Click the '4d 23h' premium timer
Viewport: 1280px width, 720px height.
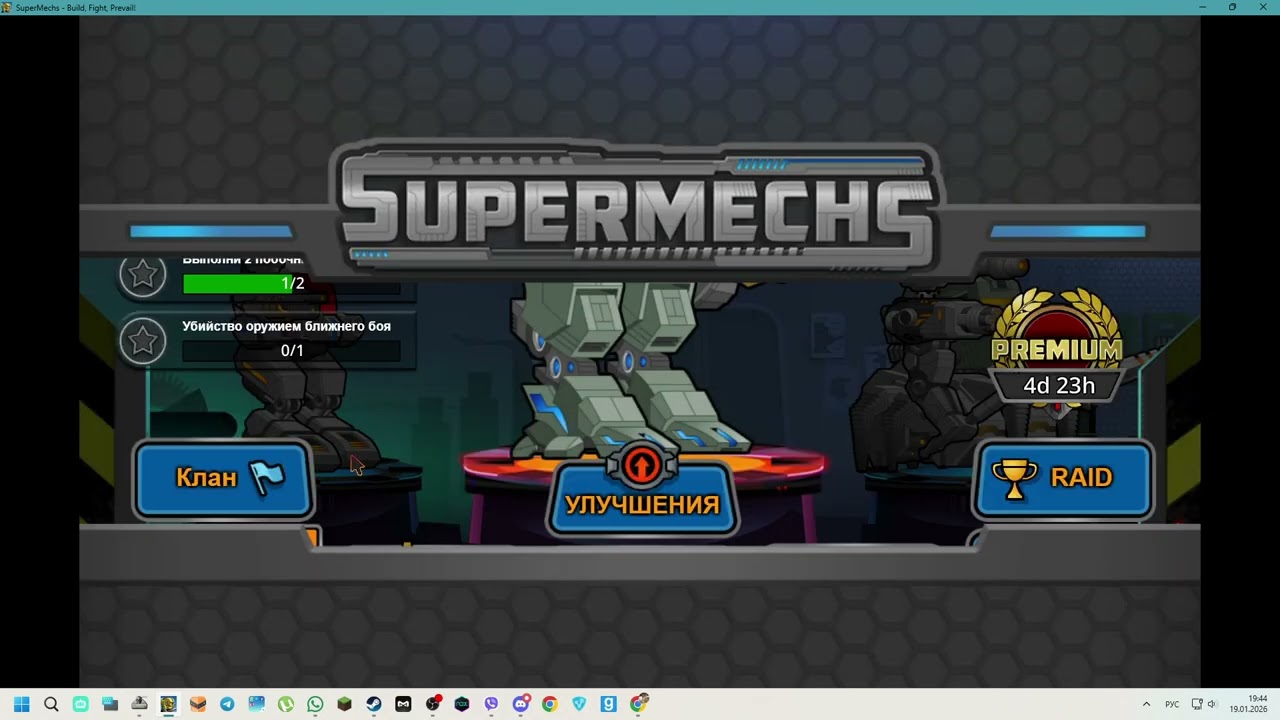1059,386
